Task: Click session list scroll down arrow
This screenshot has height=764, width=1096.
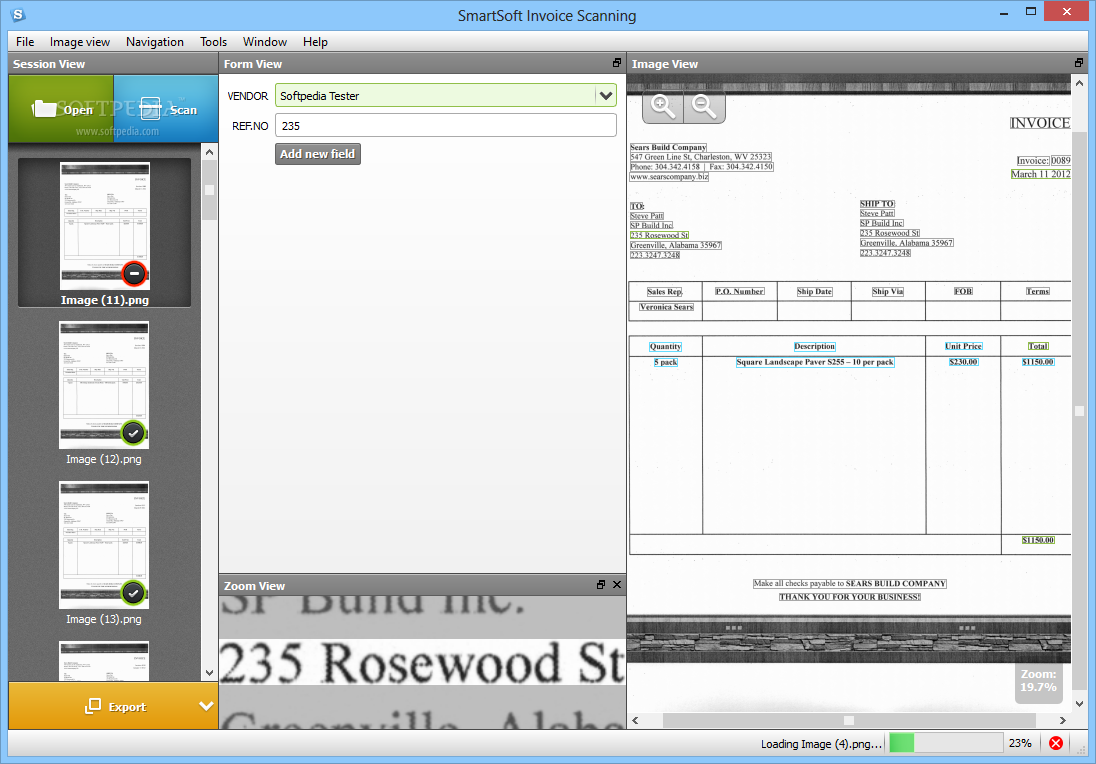Action: pos(209,673)
